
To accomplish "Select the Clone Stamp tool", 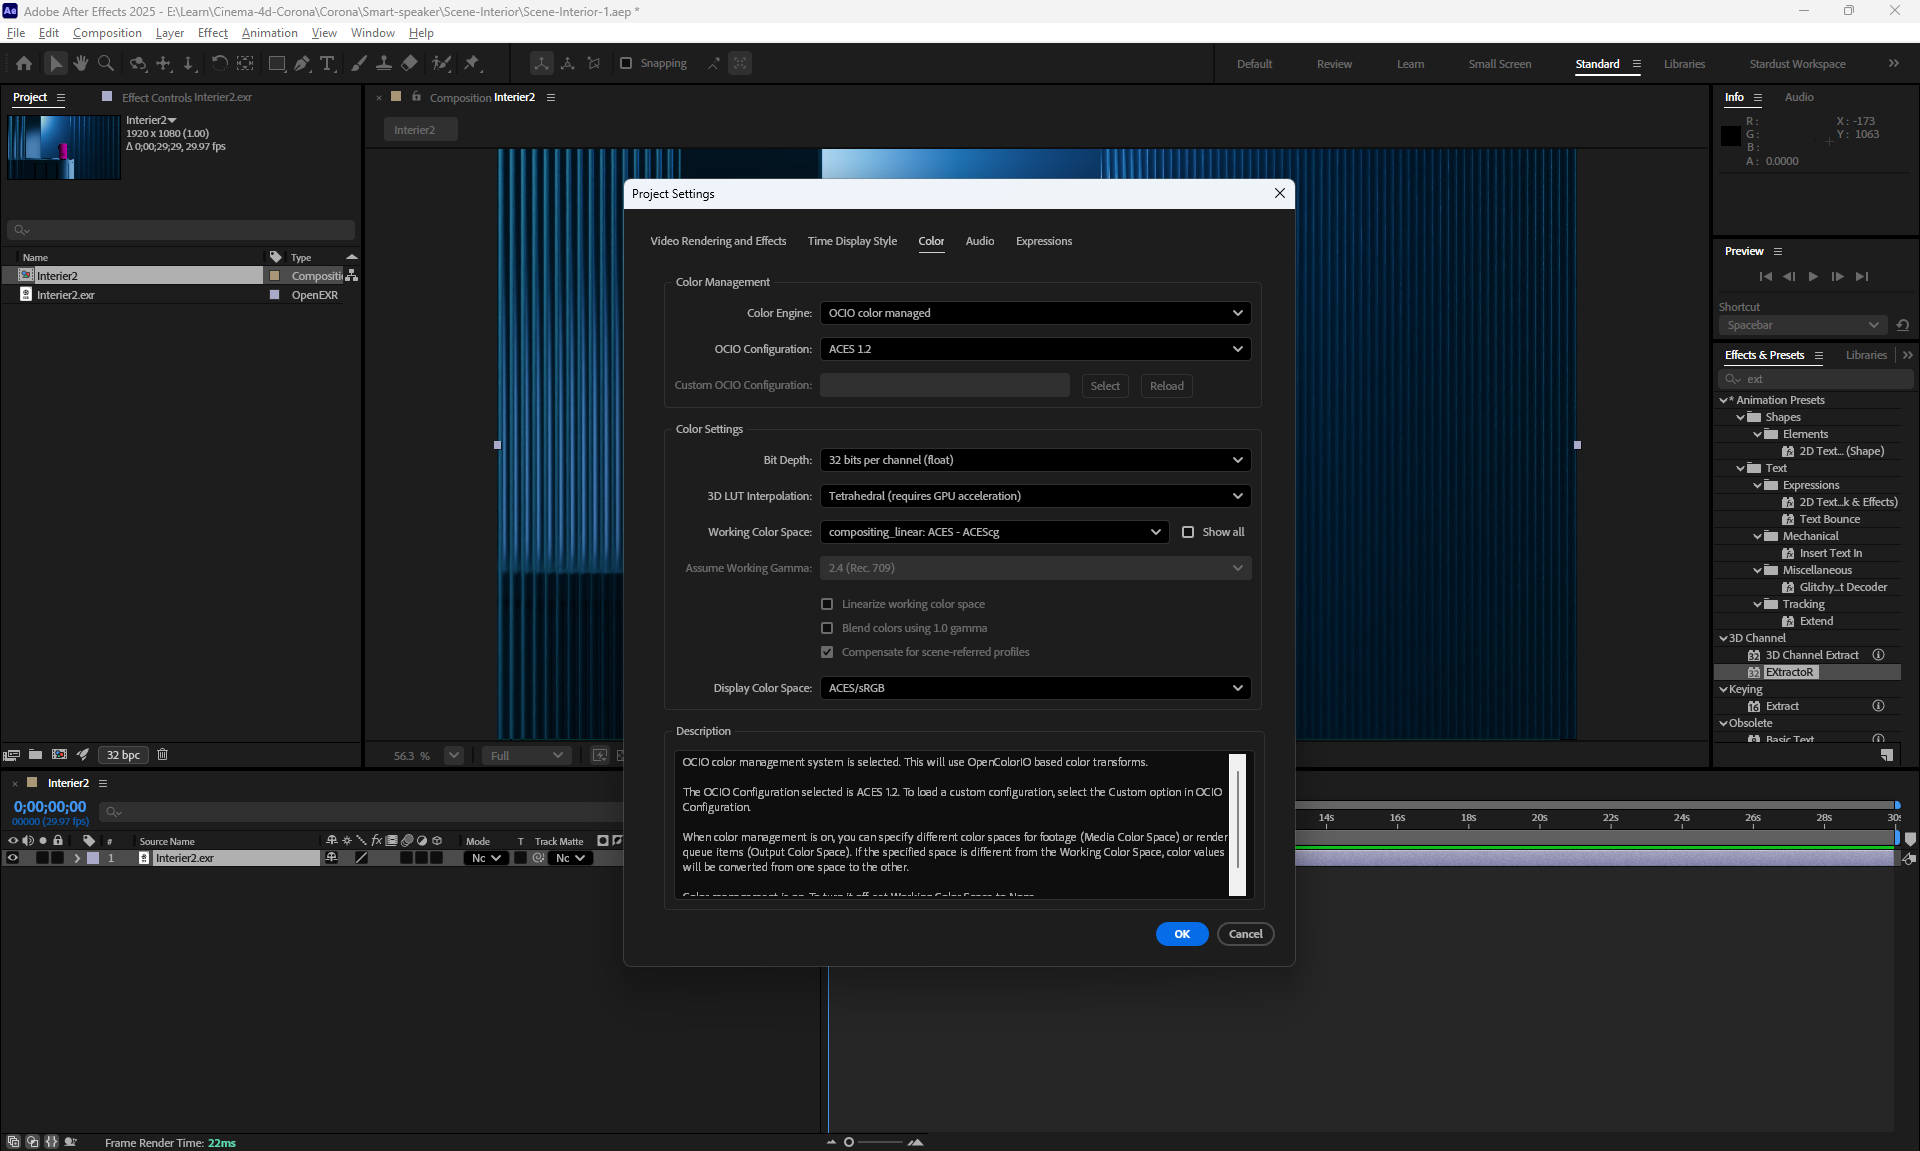I will point(384,63).
